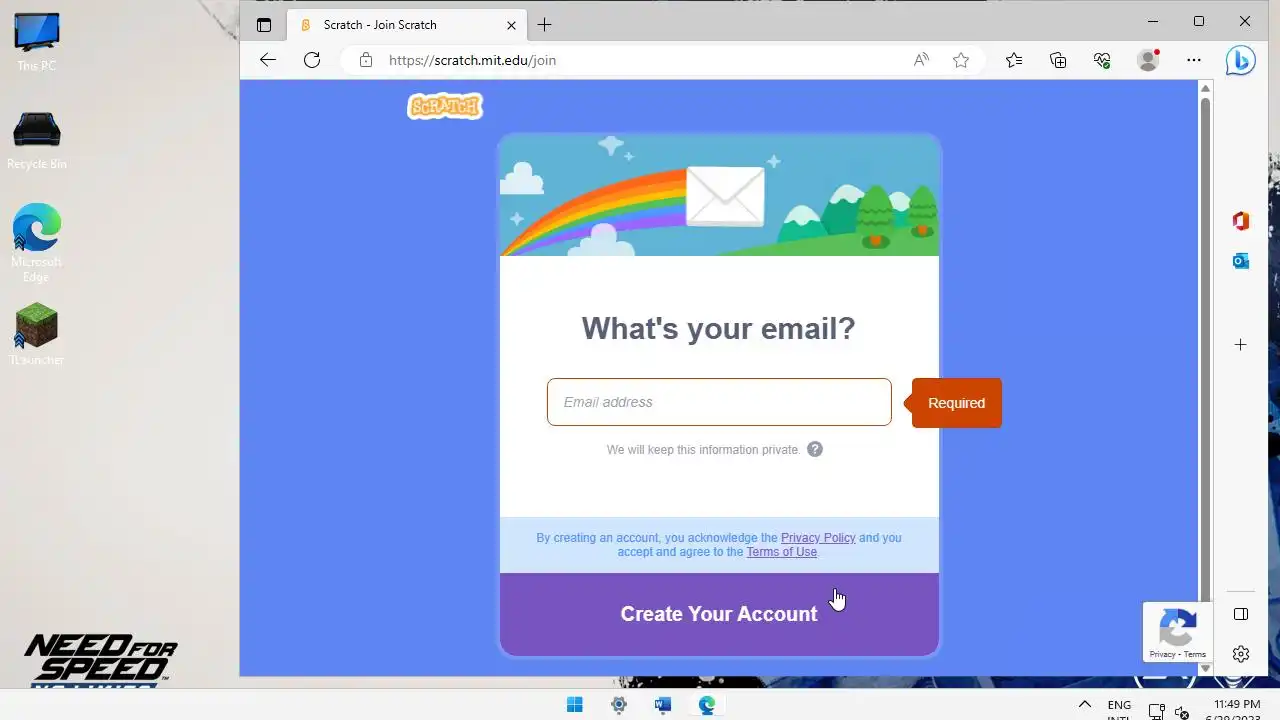Show hidden tray icons chevron
The image size is (1280, 720).
click(x=1084, y=705)
